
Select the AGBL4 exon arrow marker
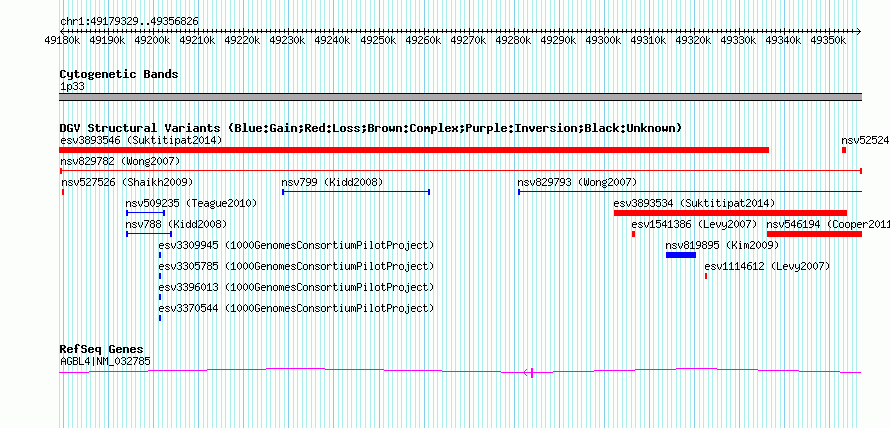tap(528, 373)
